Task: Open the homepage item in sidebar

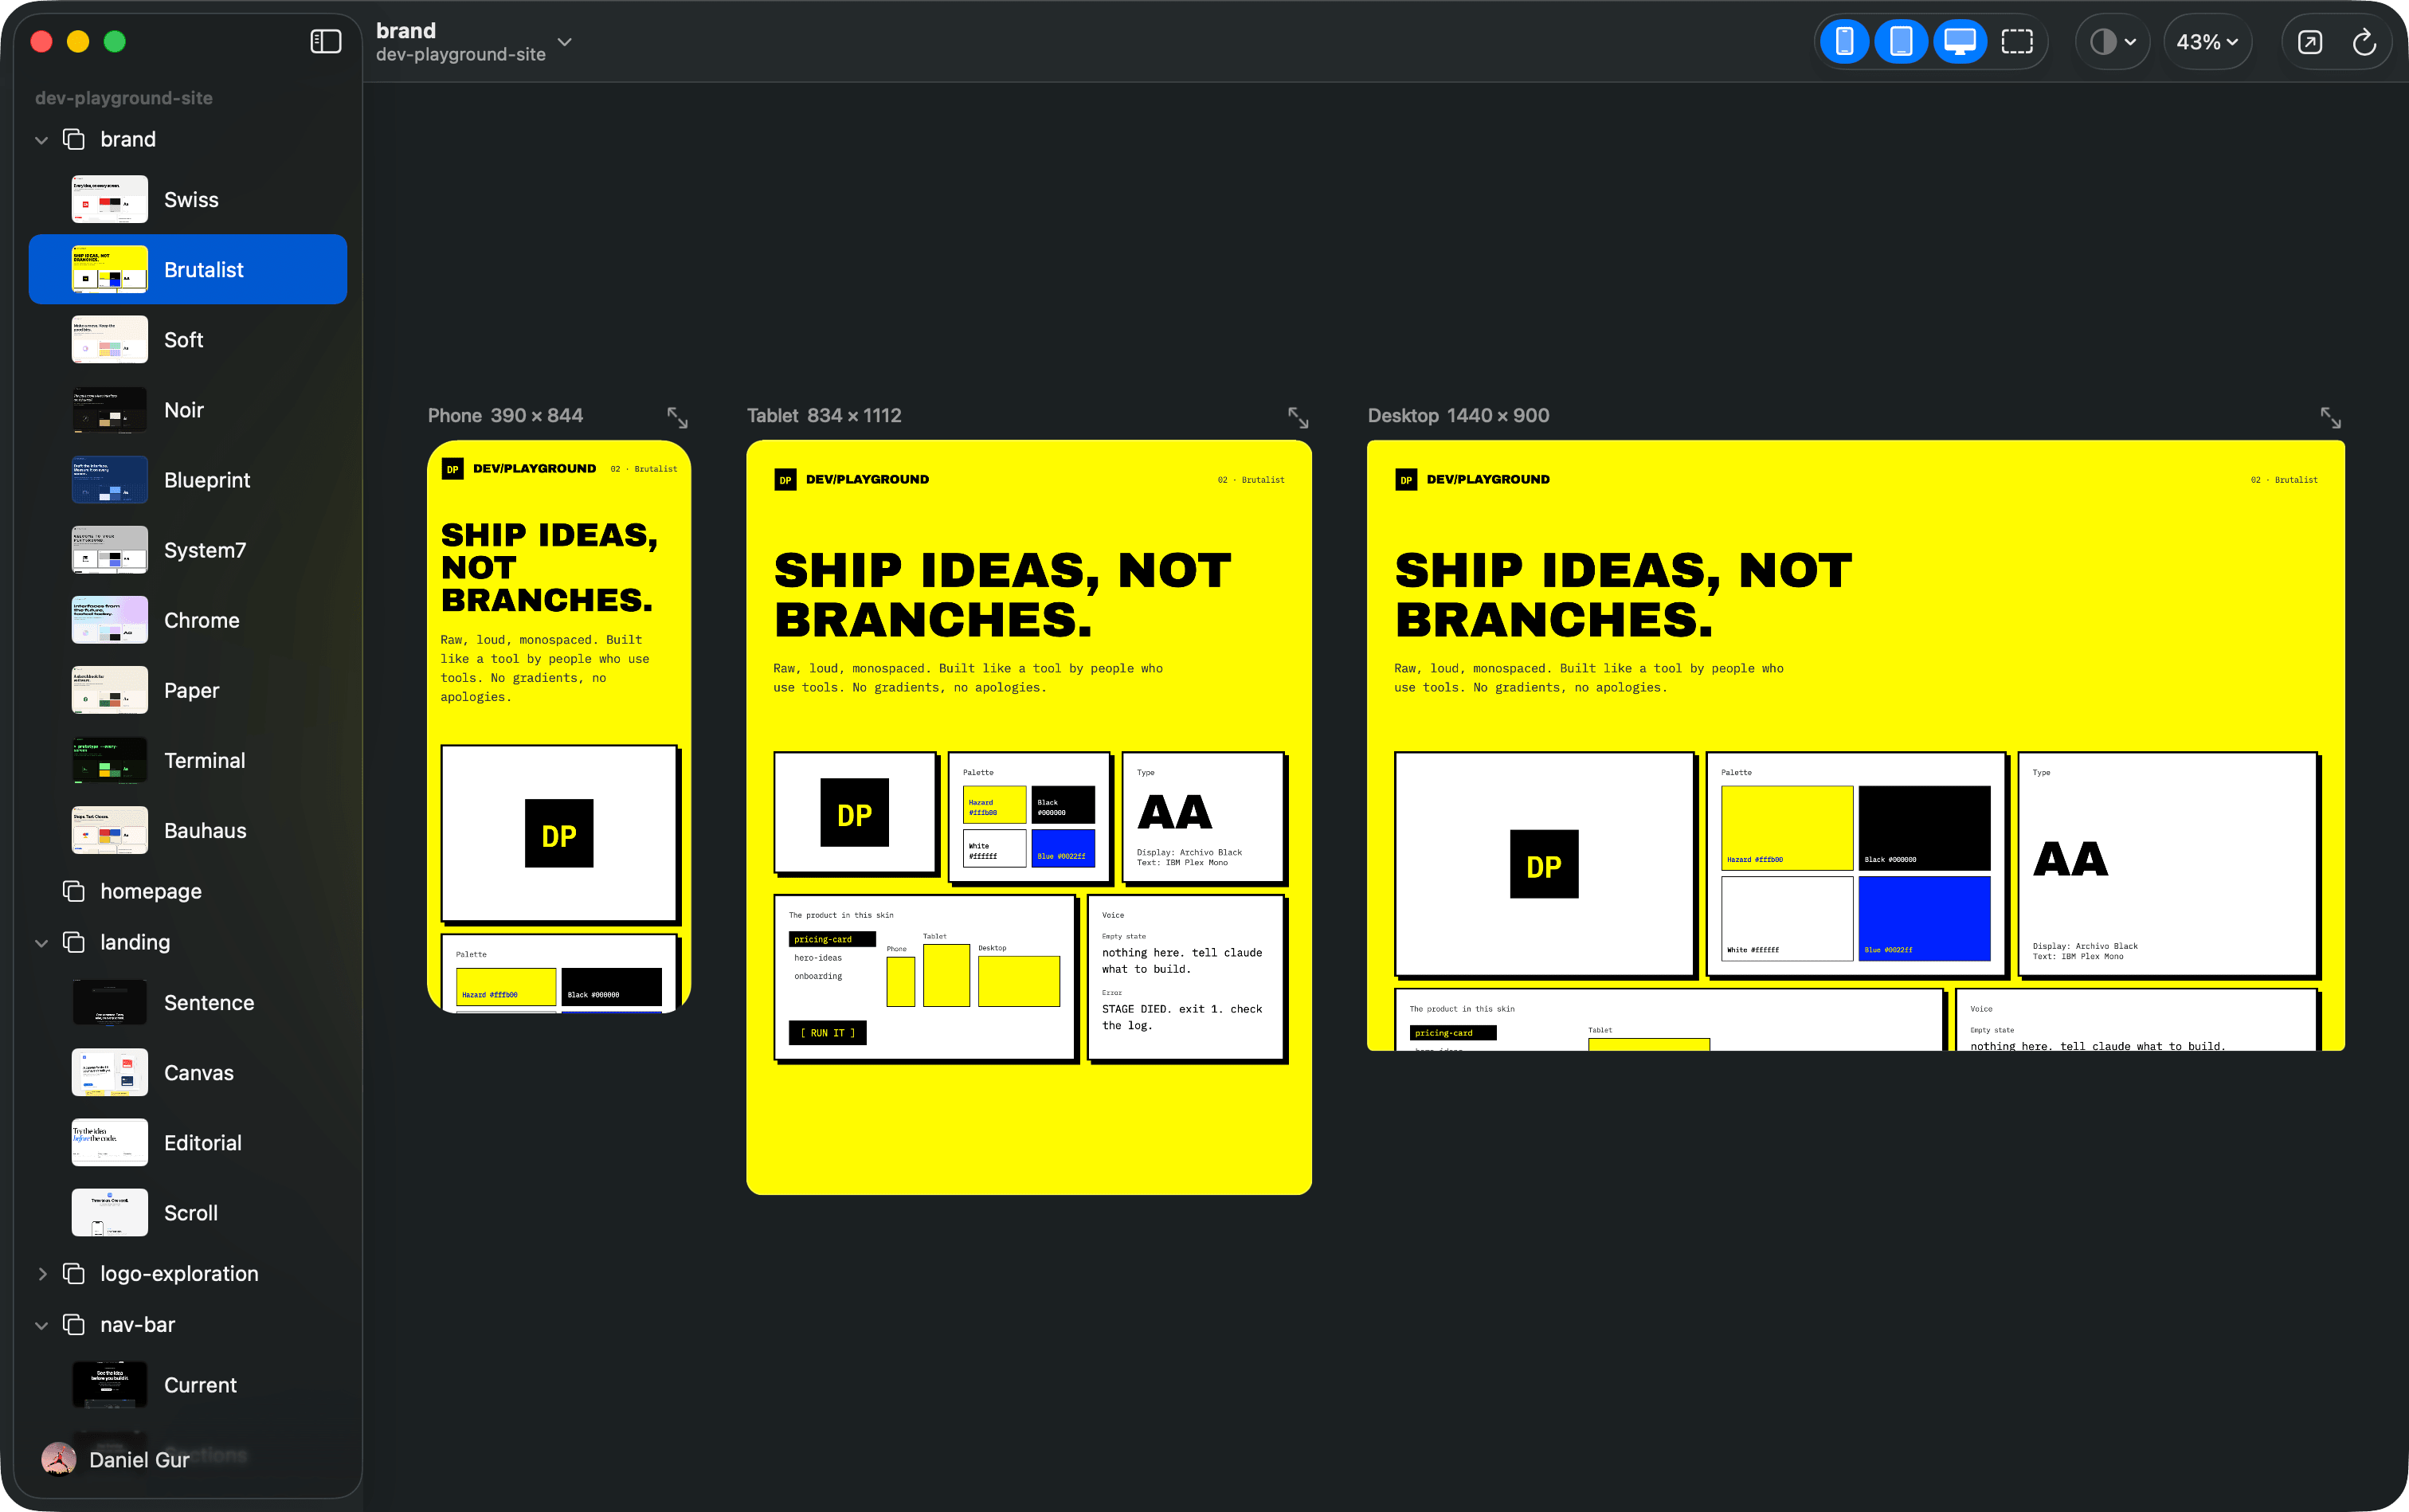Action: pyautogui.click(x=188, y=891)
